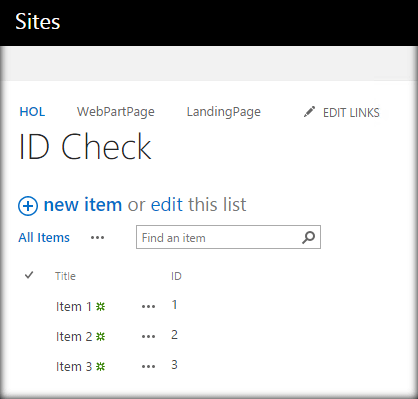Image resolution: width=418 pixels, height=399 pixels.
Task: Click the plus circle new item icon
Action: point(28,206)
